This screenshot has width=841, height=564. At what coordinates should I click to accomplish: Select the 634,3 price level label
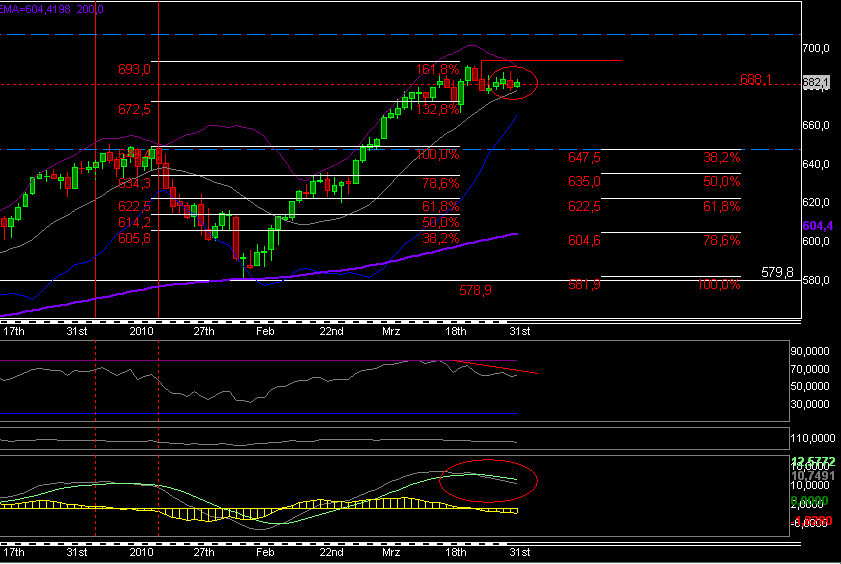click(x=134, y=183)
